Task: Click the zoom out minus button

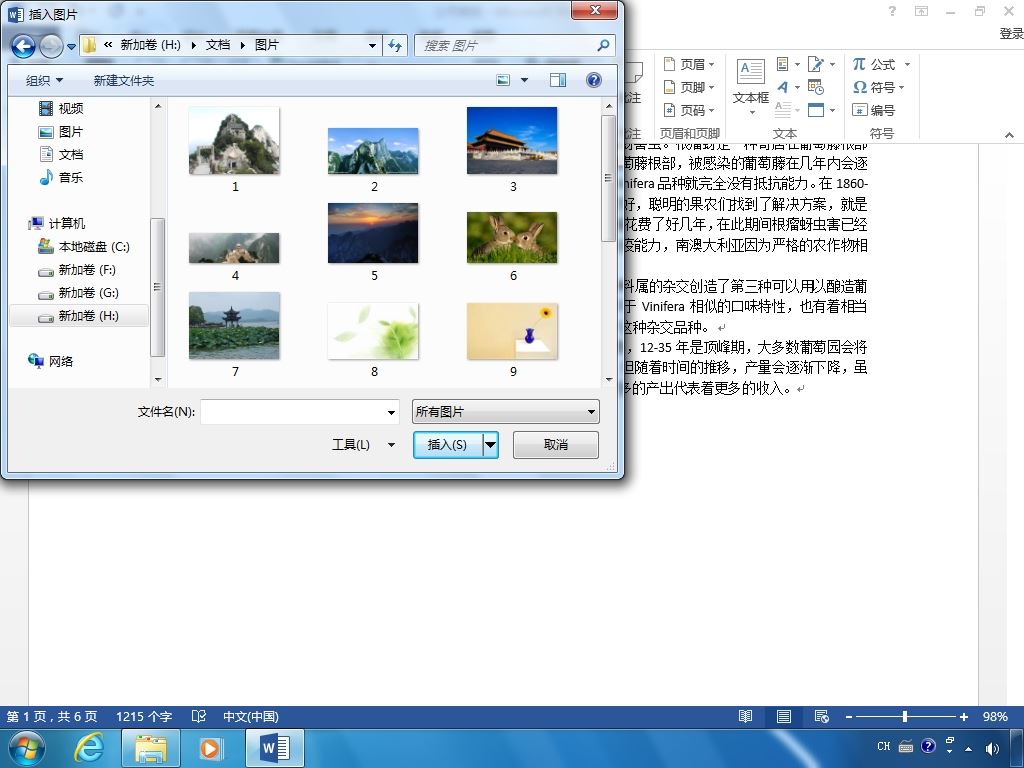Action: pos(848,716)
